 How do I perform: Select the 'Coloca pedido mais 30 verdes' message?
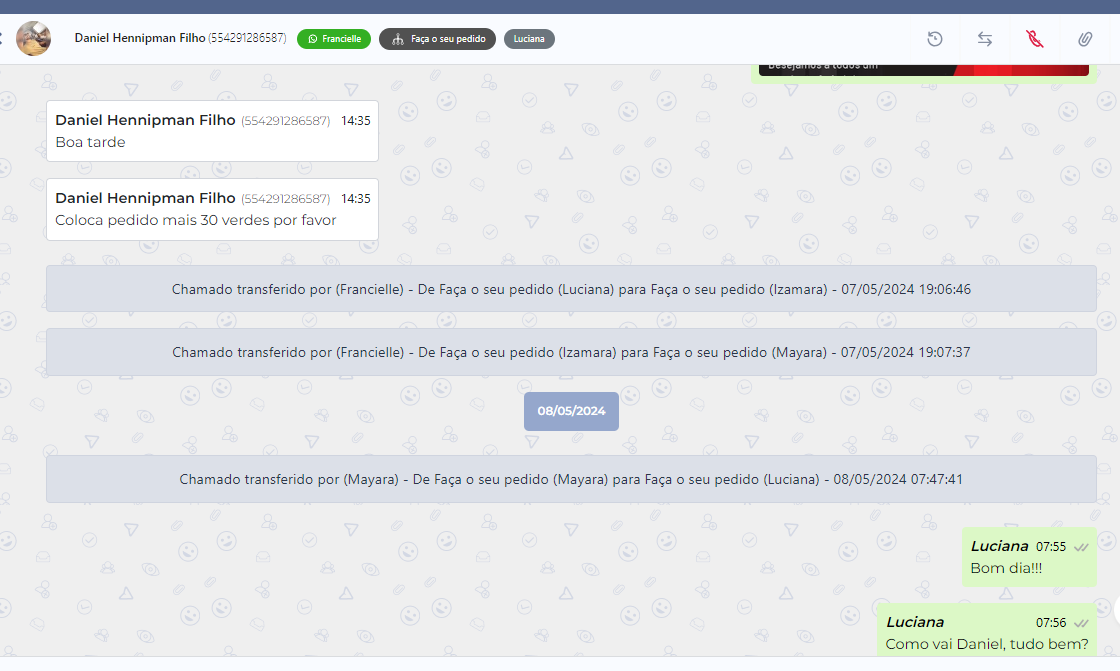[212, 210]
